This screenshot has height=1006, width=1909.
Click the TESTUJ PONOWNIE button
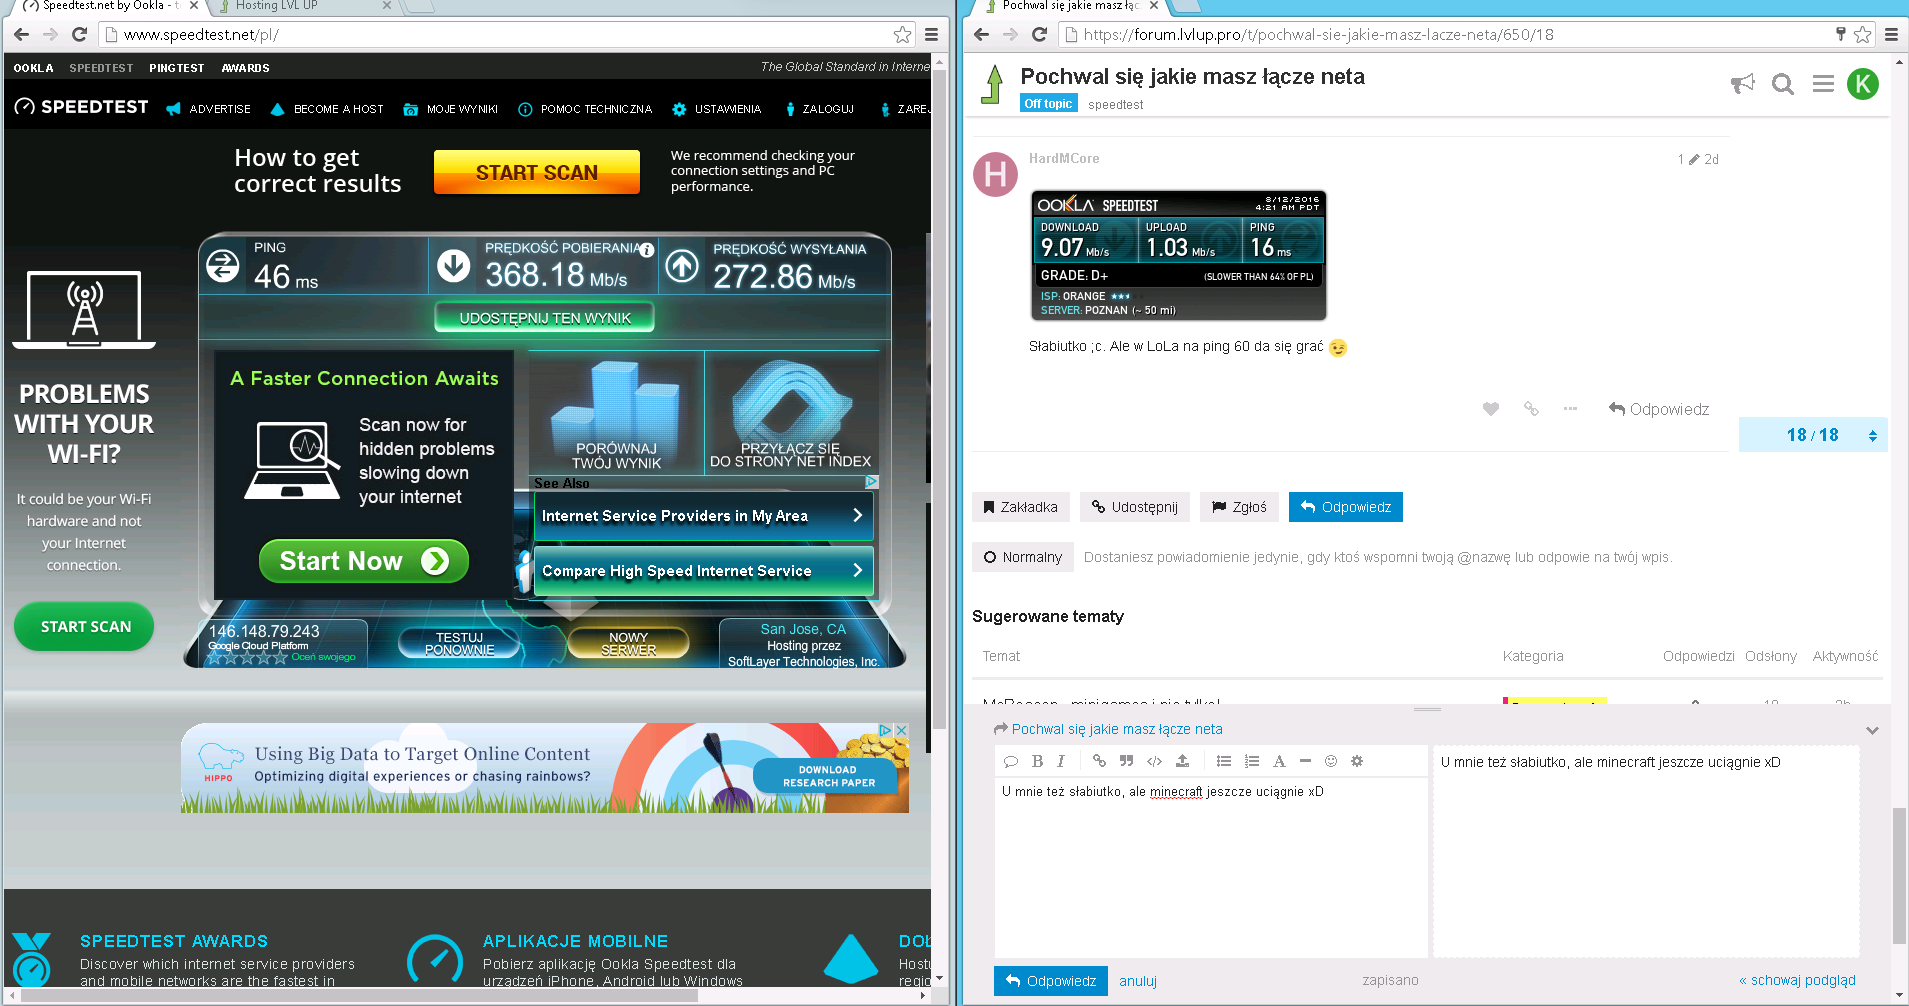click(459, 643)
